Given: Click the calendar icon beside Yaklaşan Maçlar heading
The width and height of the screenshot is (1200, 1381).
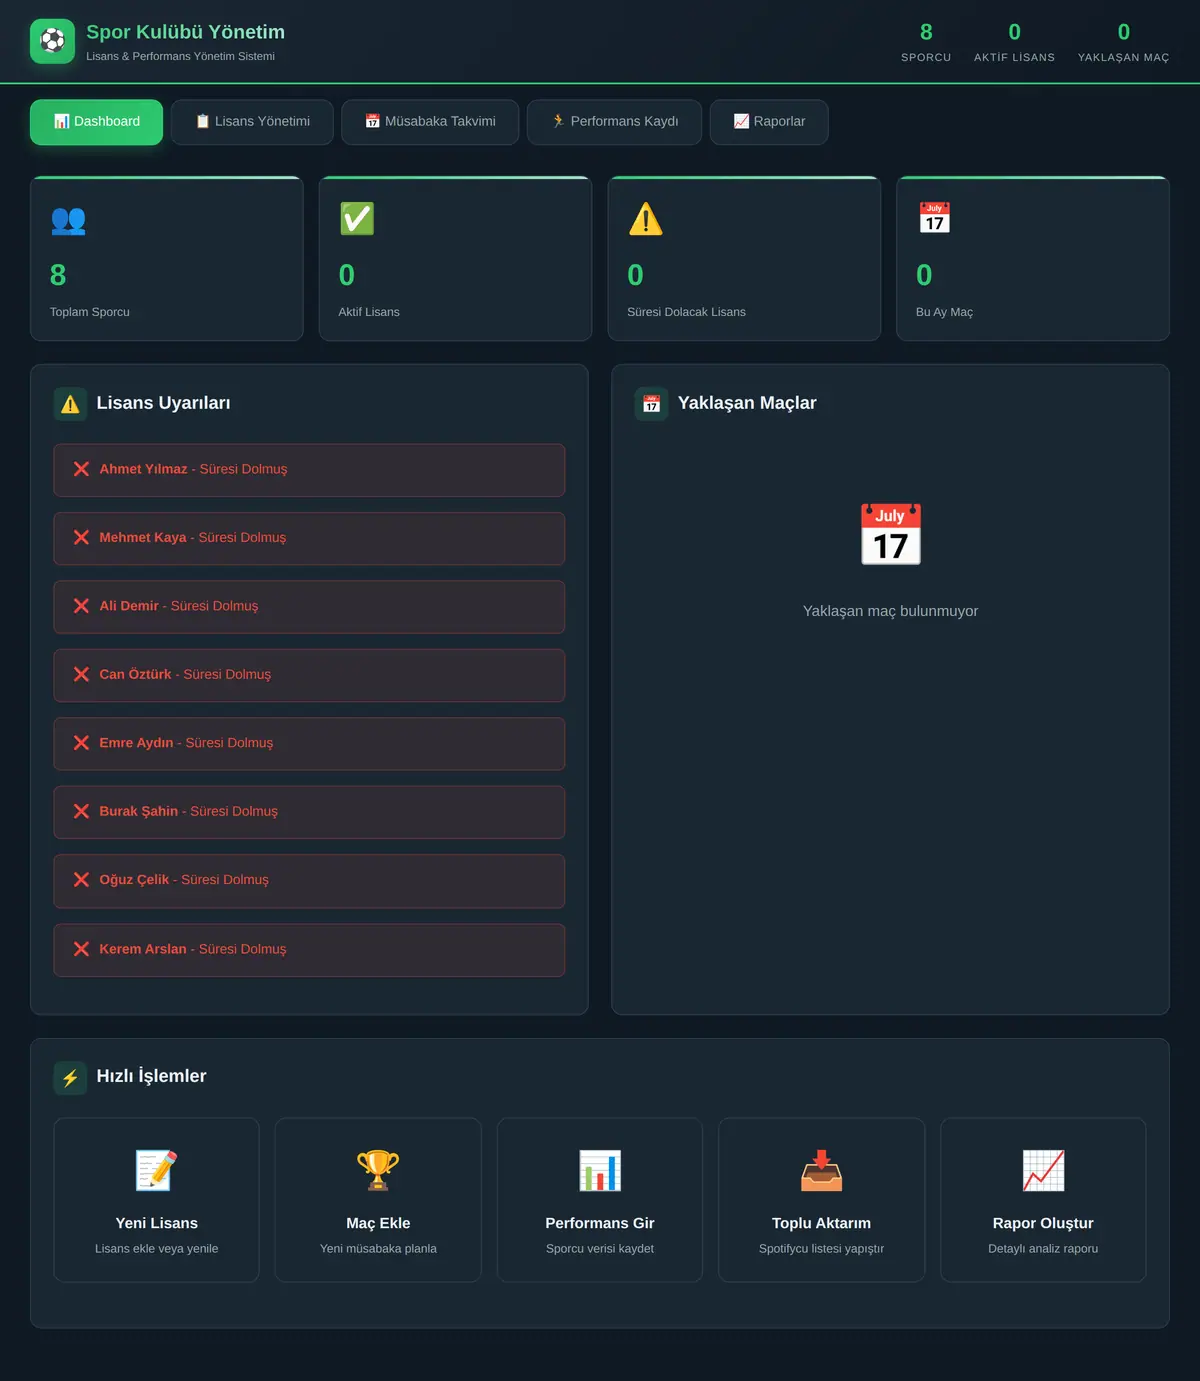Looking at the screenshot, I should 652,404.
